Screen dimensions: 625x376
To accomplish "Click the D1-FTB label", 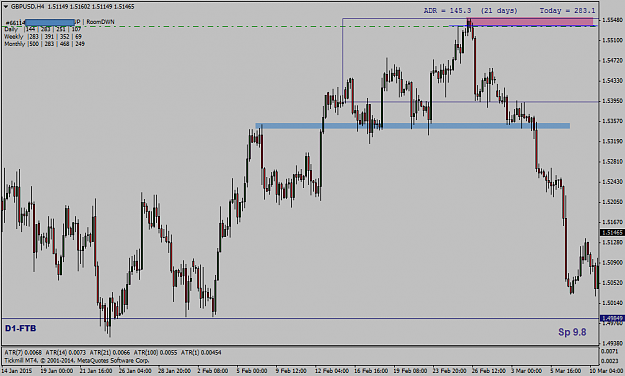I will point(20,328).
